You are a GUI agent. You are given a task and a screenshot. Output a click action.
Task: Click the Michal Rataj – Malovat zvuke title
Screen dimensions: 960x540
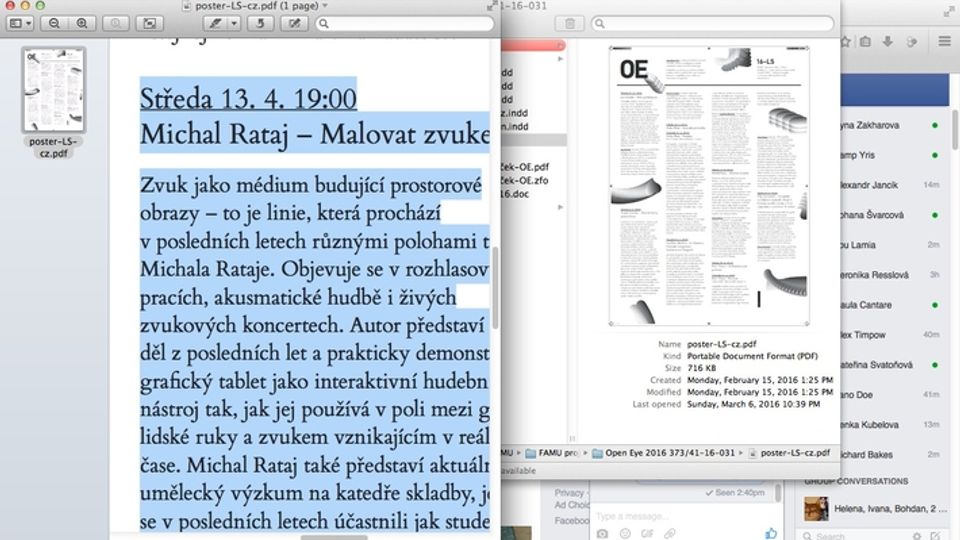click(x=315, y=134)
